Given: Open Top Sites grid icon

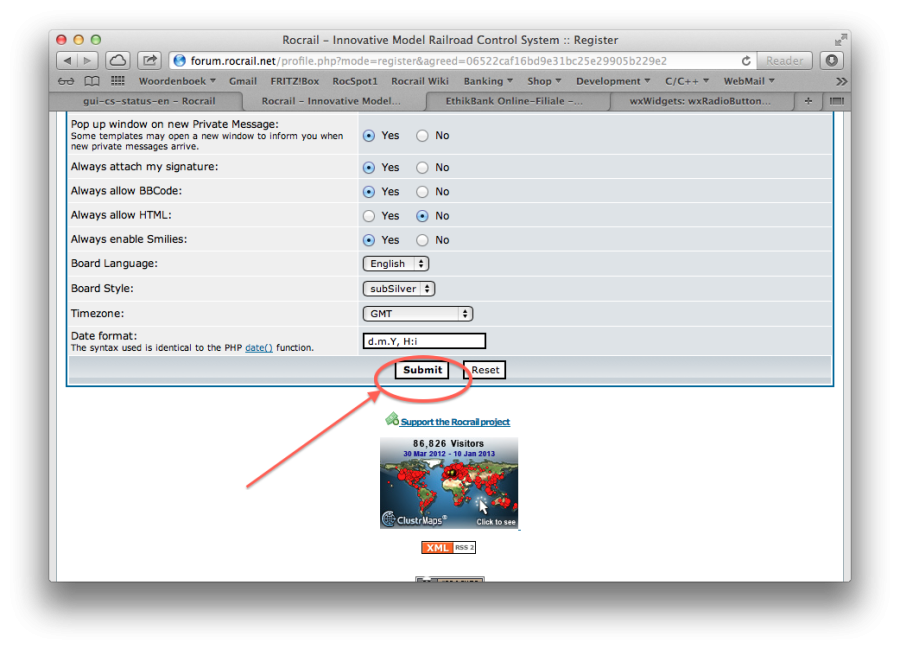Looking at the screenshot, I should coord(118,81).
